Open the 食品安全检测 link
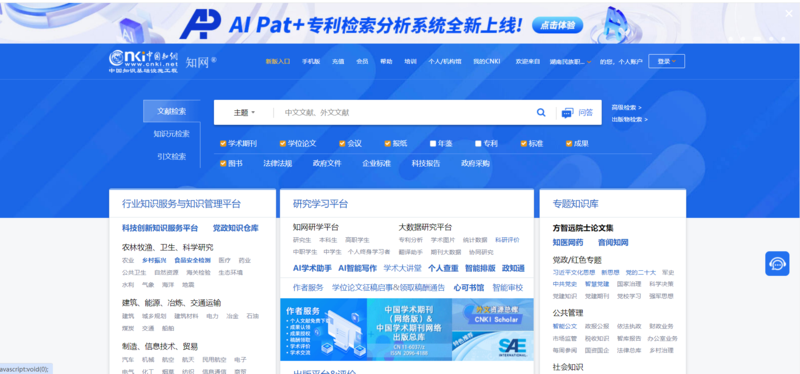The height and width of the screenshot is (374, 800). 192,260
